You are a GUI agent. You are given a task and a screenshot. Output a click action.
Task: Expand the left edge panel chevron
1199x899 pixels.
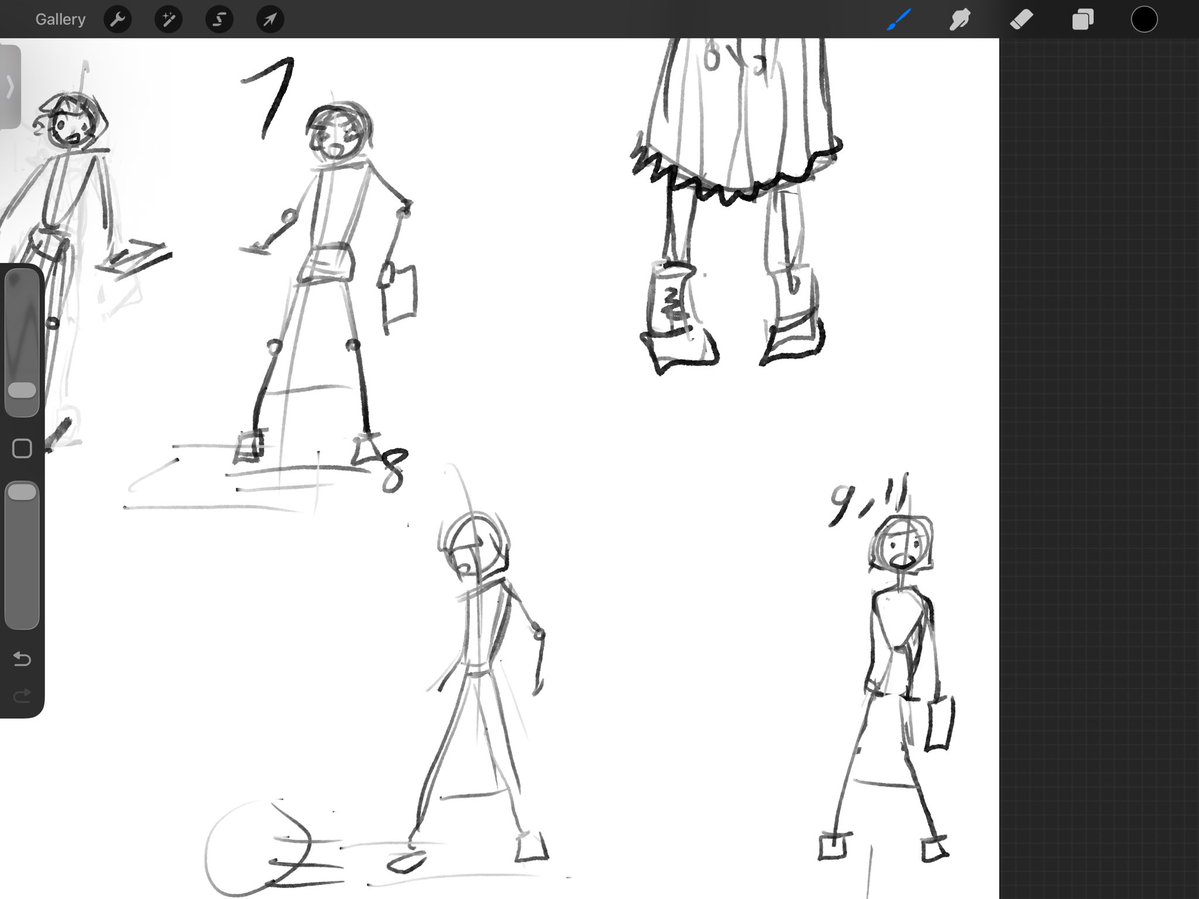point(10,86)
